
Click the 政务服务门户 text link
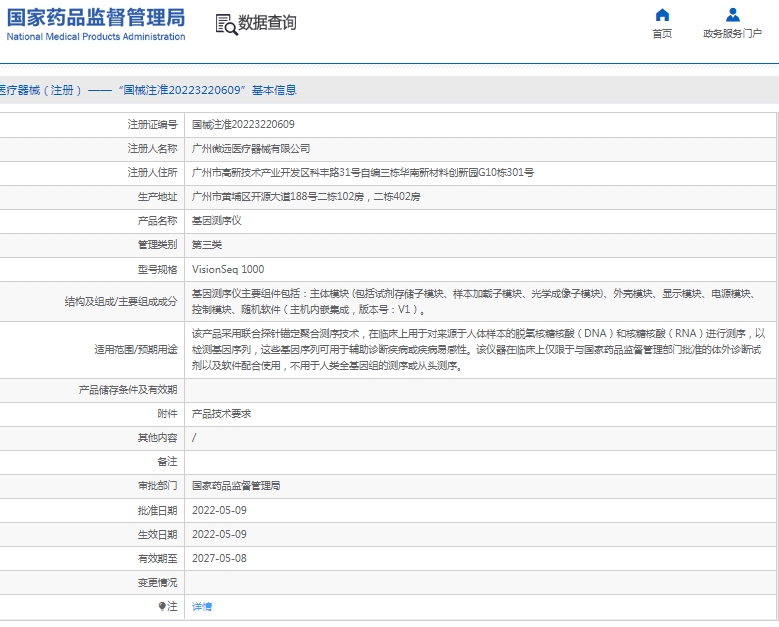coord(732,33)
